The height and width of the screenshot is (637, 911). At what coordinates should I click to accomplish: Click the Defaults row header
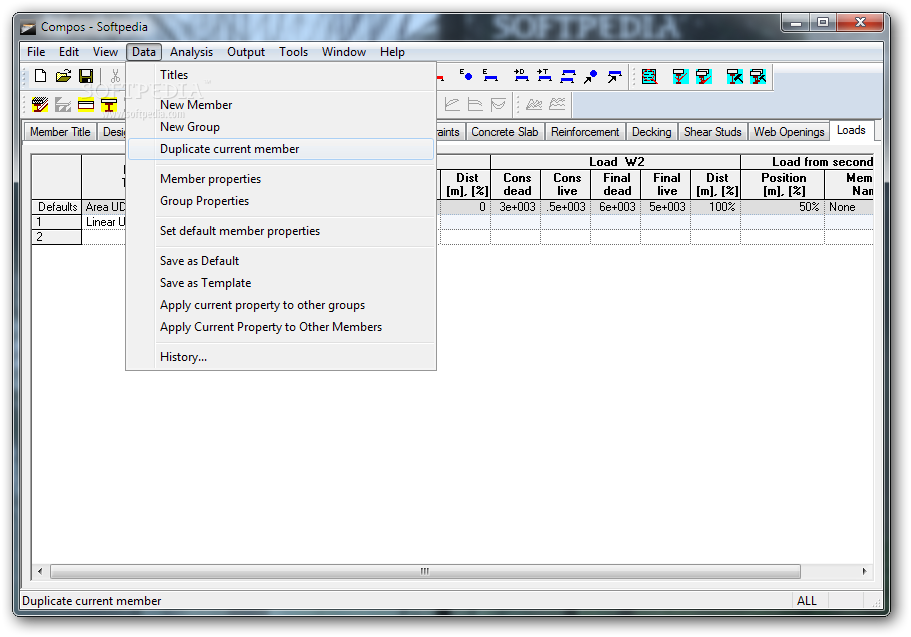57,207
